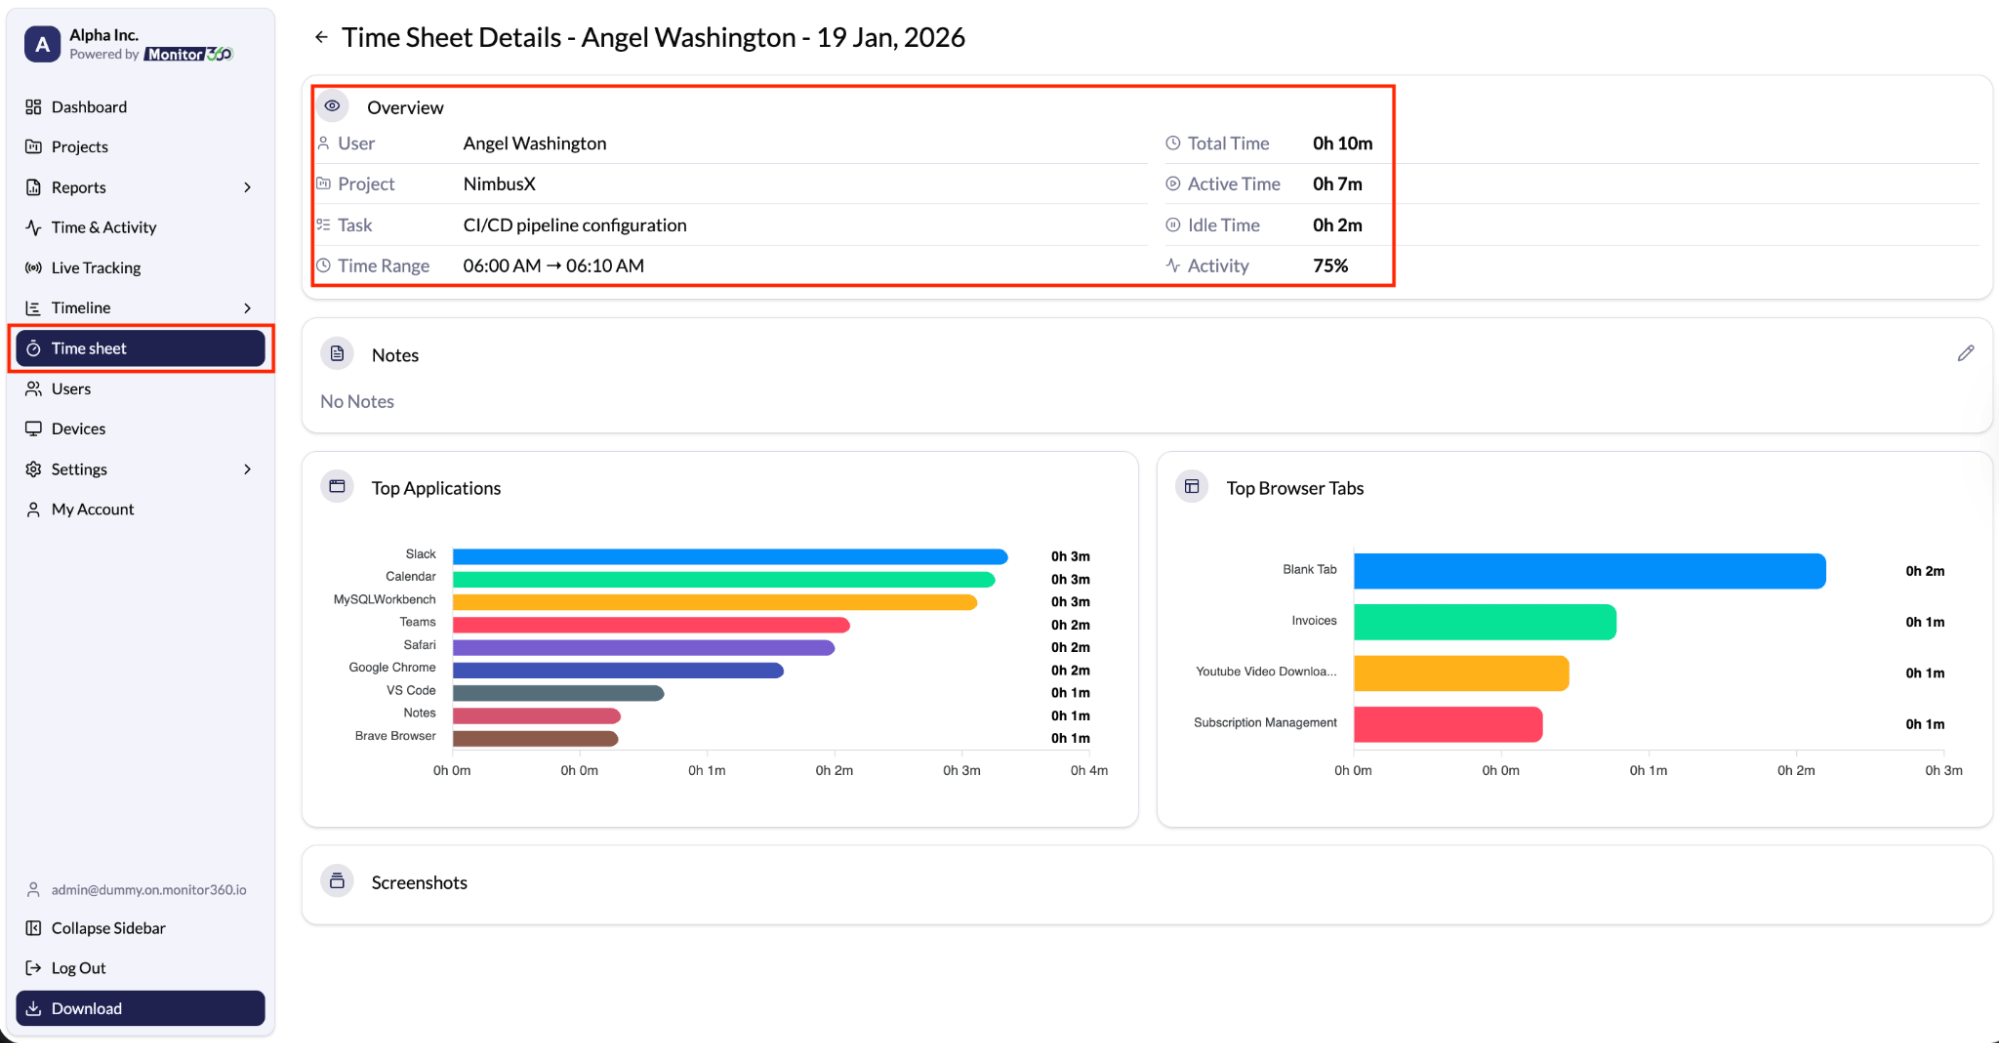Click the red Teams bar

(x=651, y=625)
